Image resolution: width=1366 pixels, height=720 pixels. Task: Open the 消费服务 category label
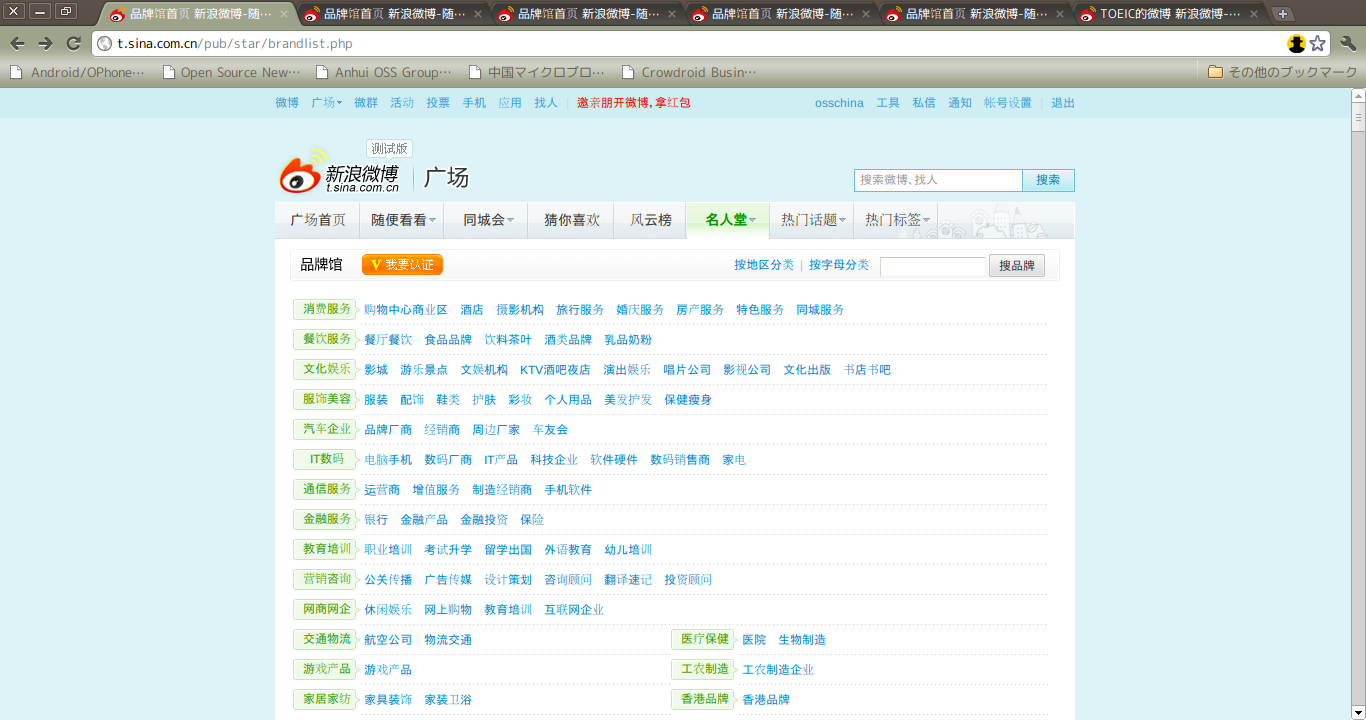click(x=325, y=309)
